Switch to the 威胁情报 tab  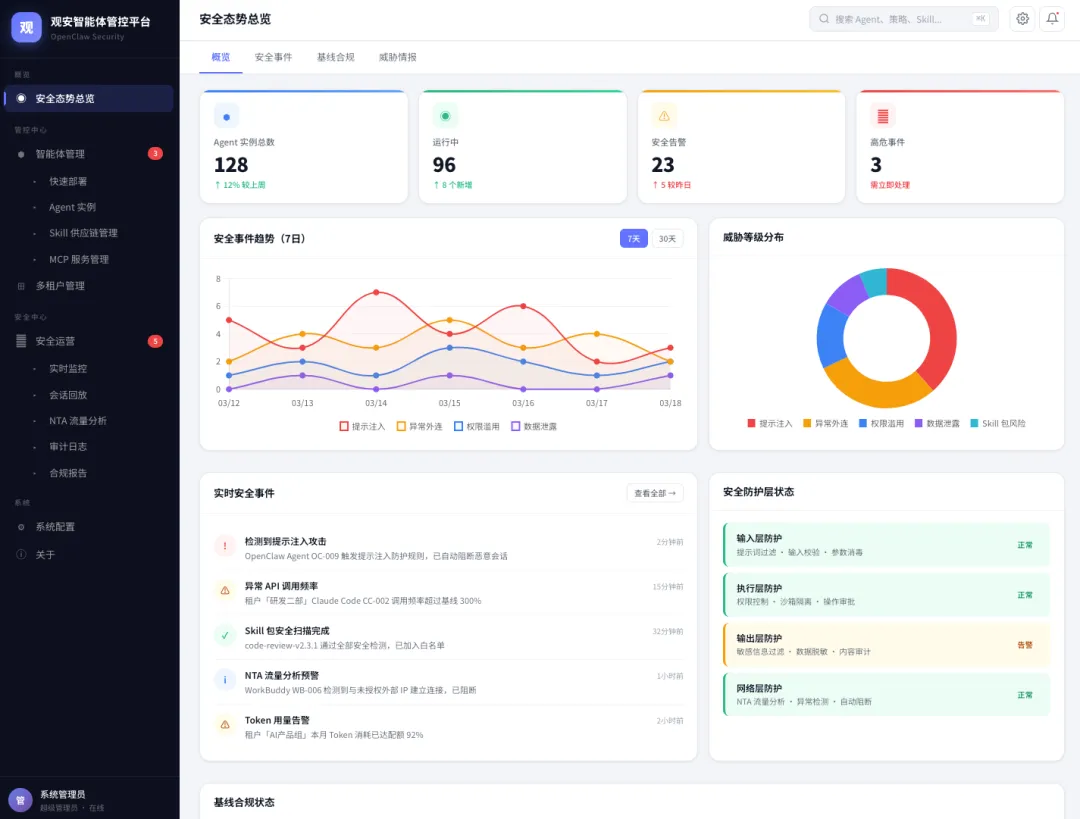[397, 57]
